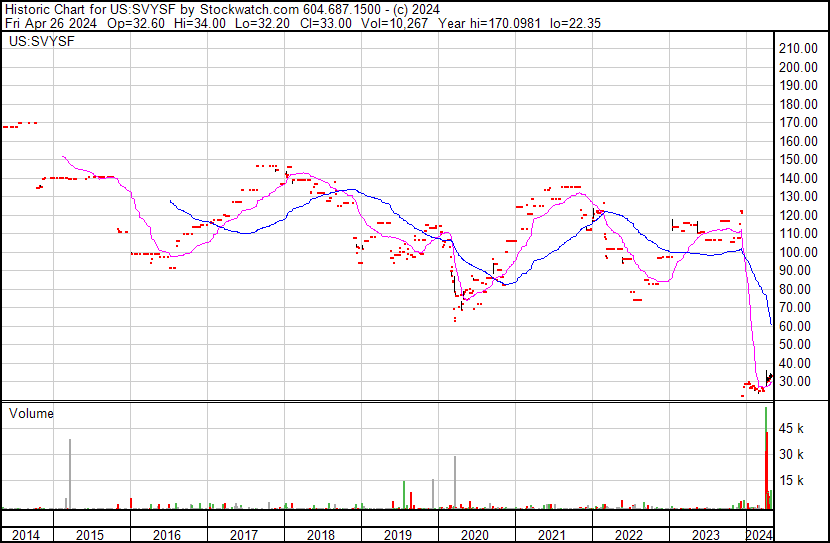Click the 2023 year label on timeline
Viewport: 830px width, 543px height.
point(706,535)
